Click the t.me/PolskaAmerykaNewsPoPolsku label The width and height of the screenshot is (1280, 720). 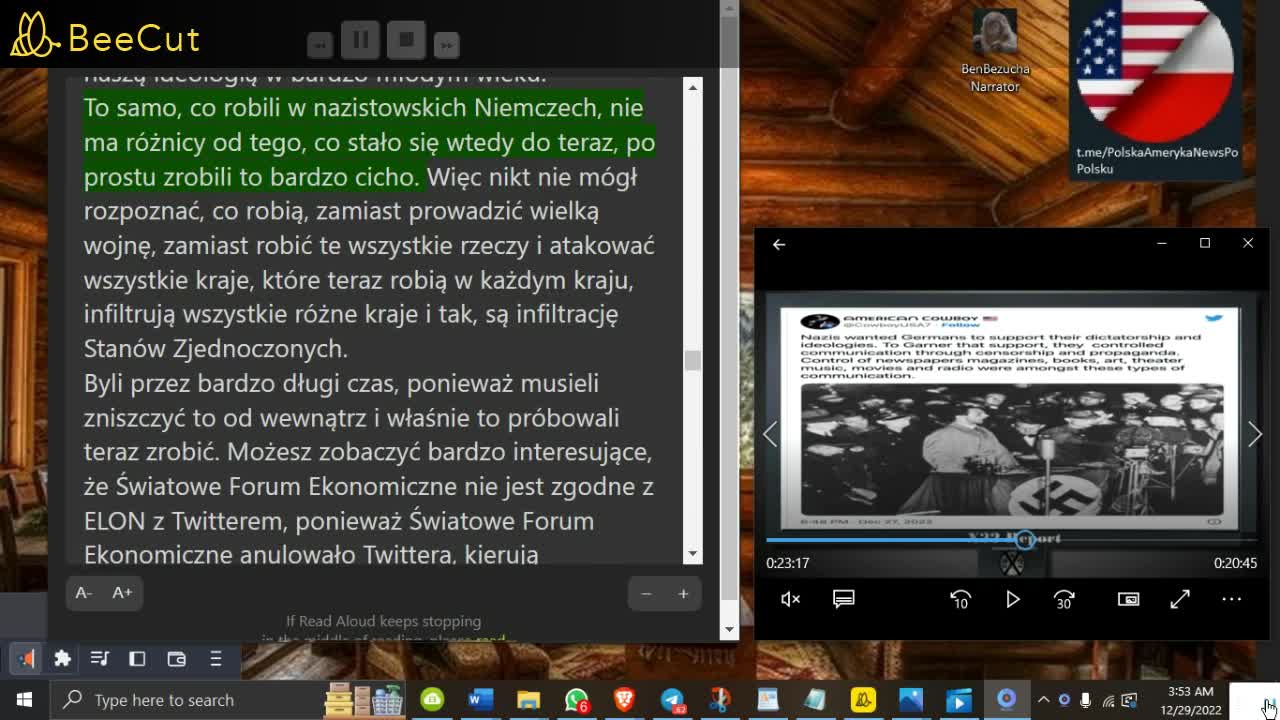tap(1157, 161)
